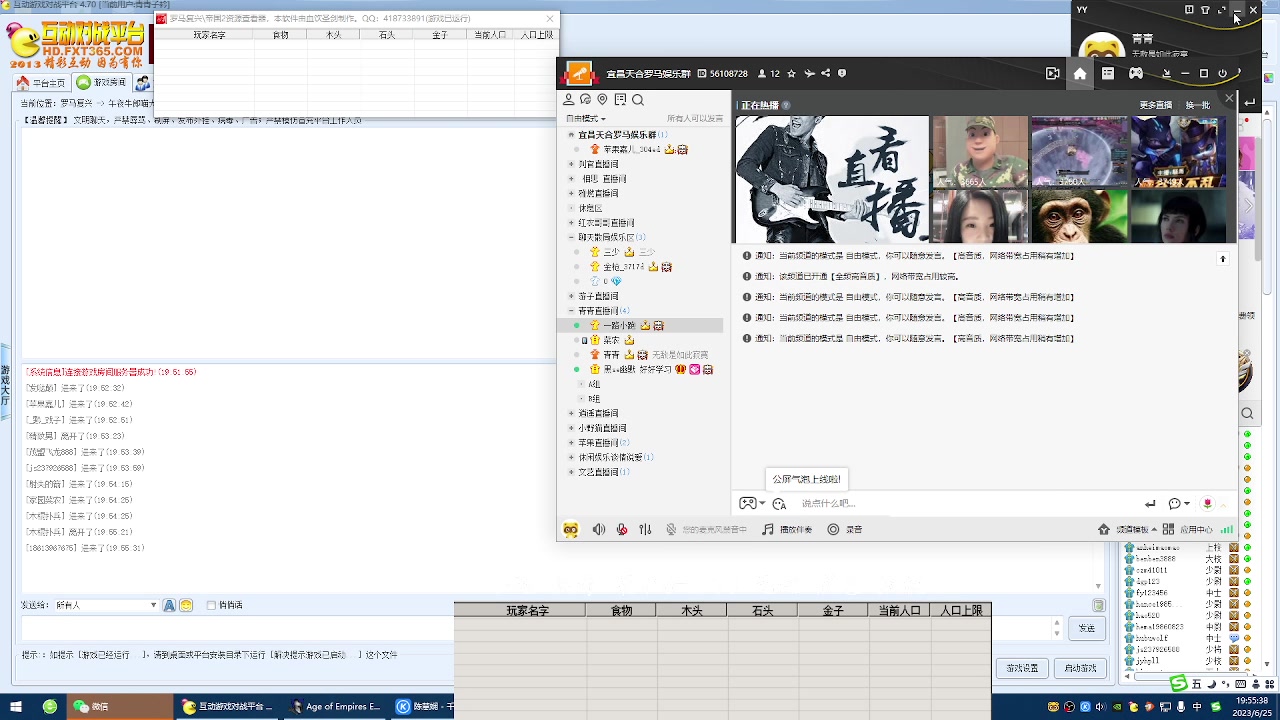
Task: Open the member list person icon
Action: click(569, 100)
